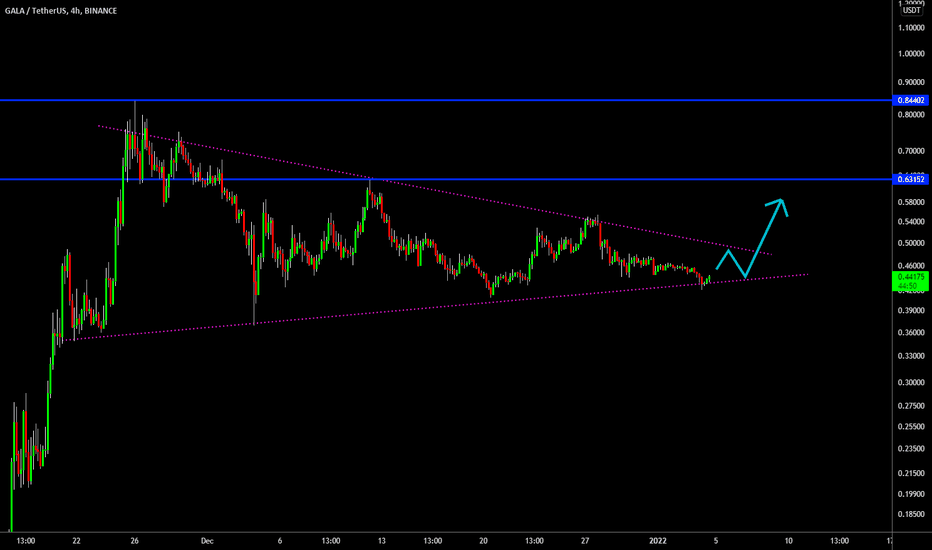The height and width of the screenshot is (550, 932).
Task: Click the 0.27500 price axis label
Action: click(911, 406)
